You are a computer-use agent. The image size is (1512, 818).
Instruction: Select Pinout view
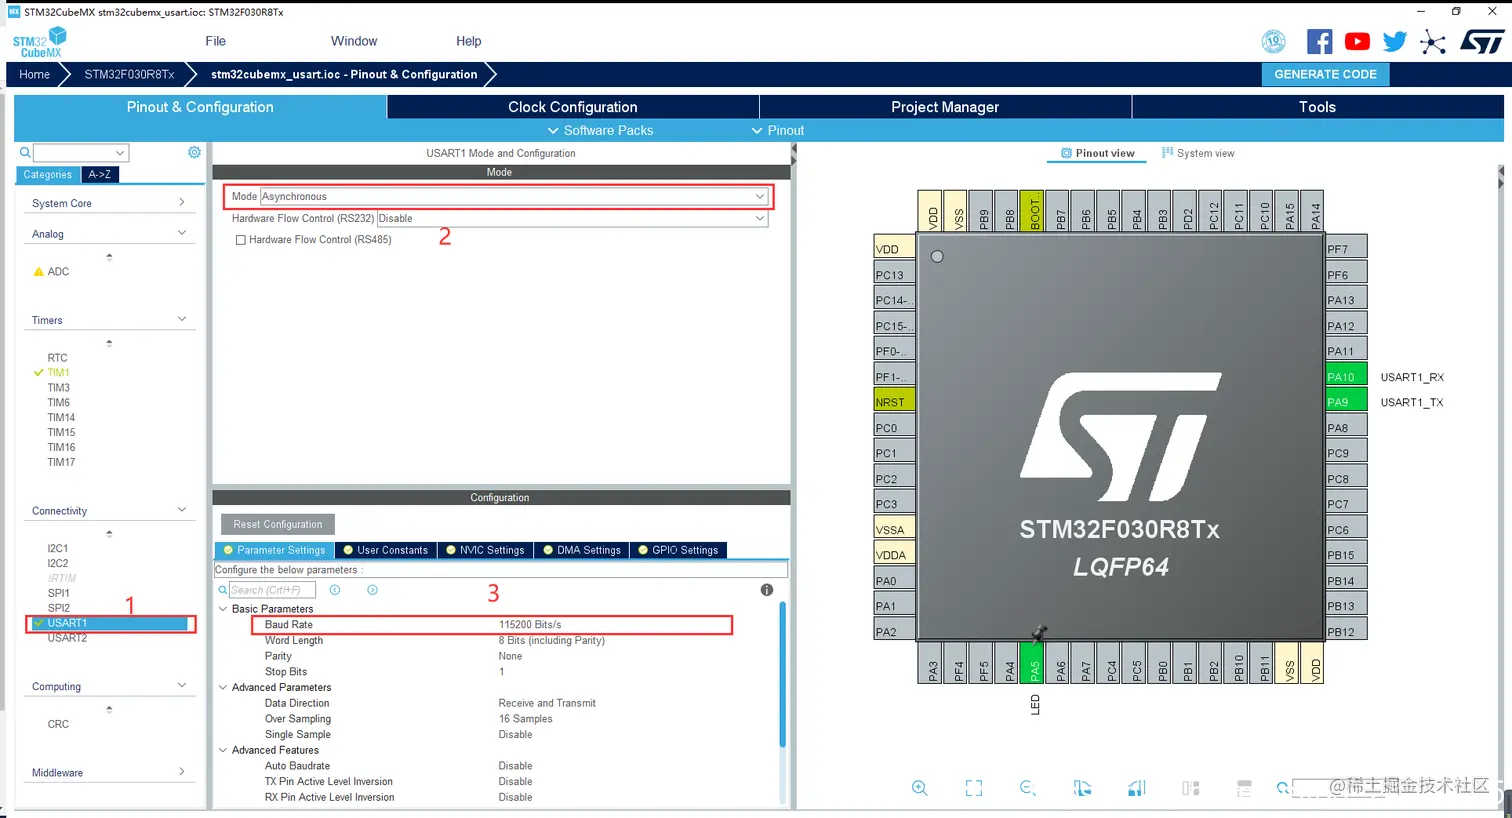click(1098, 153)
